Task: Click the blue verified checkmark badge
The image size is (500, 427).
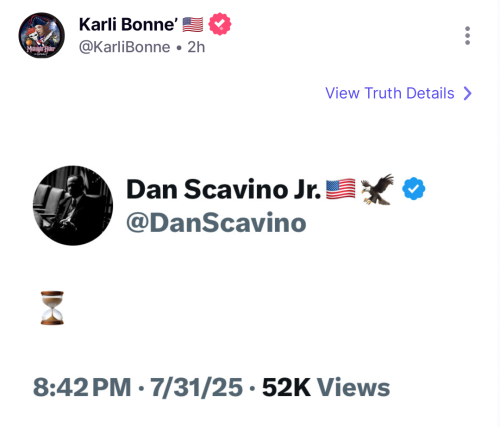Action: coord(413,189)
